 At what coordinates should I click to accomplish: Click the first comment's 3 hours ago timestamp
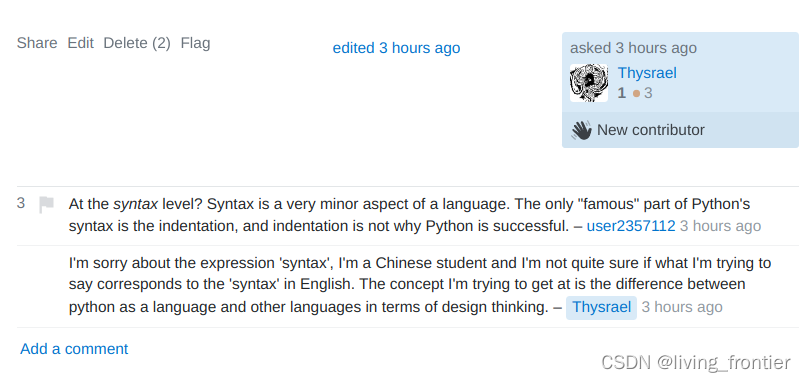pyautogui.click(x=720, y=226)
